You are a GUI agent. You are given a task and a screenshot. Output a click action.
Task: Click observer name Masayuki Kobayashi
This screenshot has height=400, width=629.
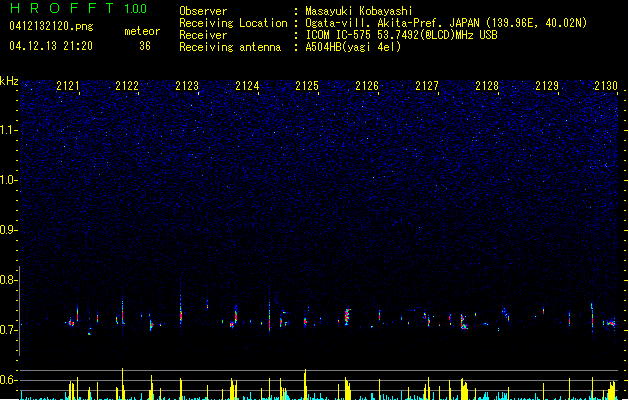[359, 11]
